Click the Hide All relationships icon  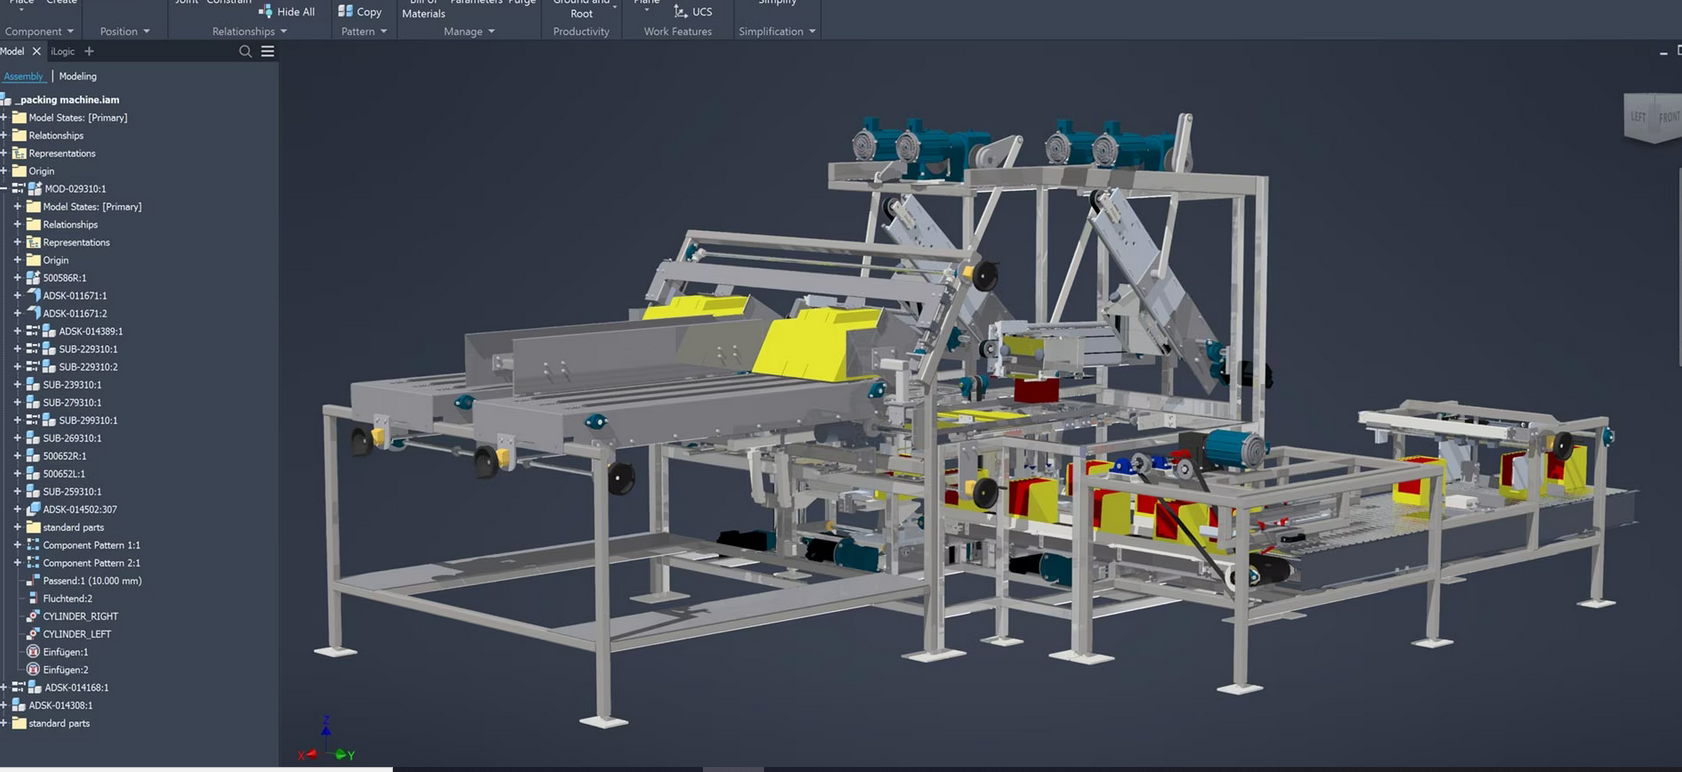coord(265,11)
